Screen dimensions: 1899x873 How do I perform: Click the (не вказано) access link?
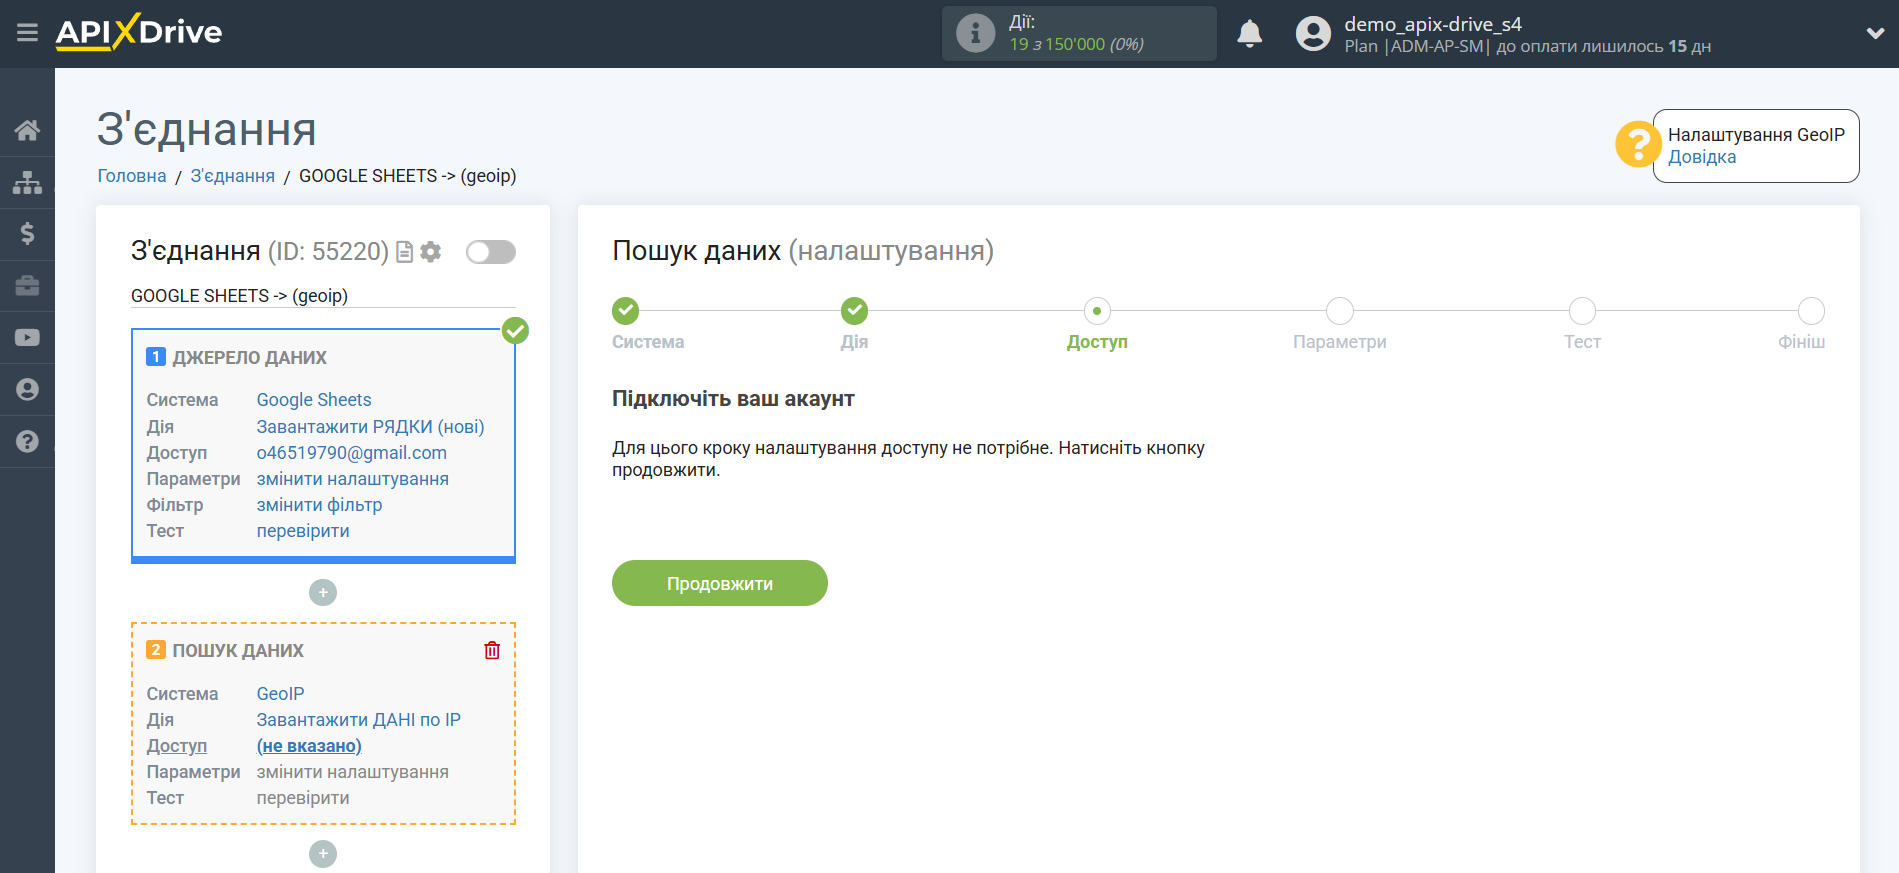(x=309, y=746)
